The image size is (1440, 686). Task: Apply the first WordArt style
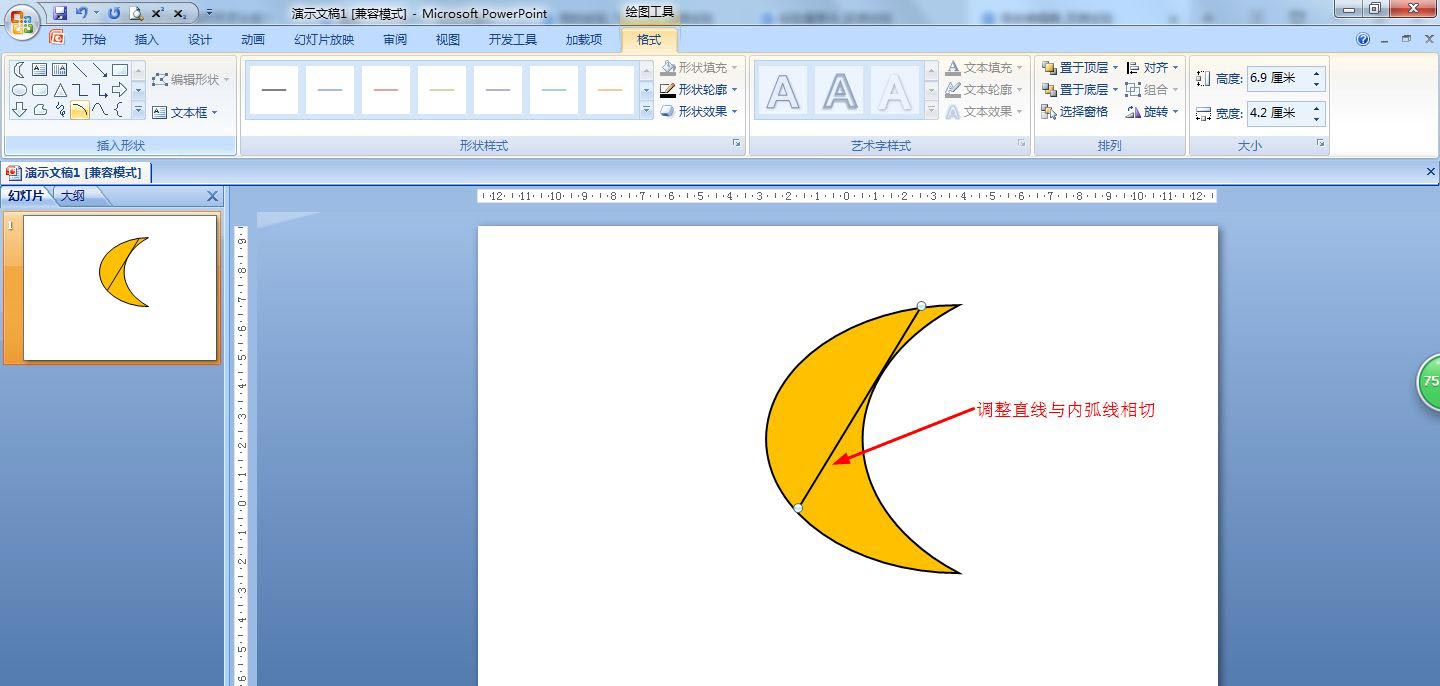[782, 89]
